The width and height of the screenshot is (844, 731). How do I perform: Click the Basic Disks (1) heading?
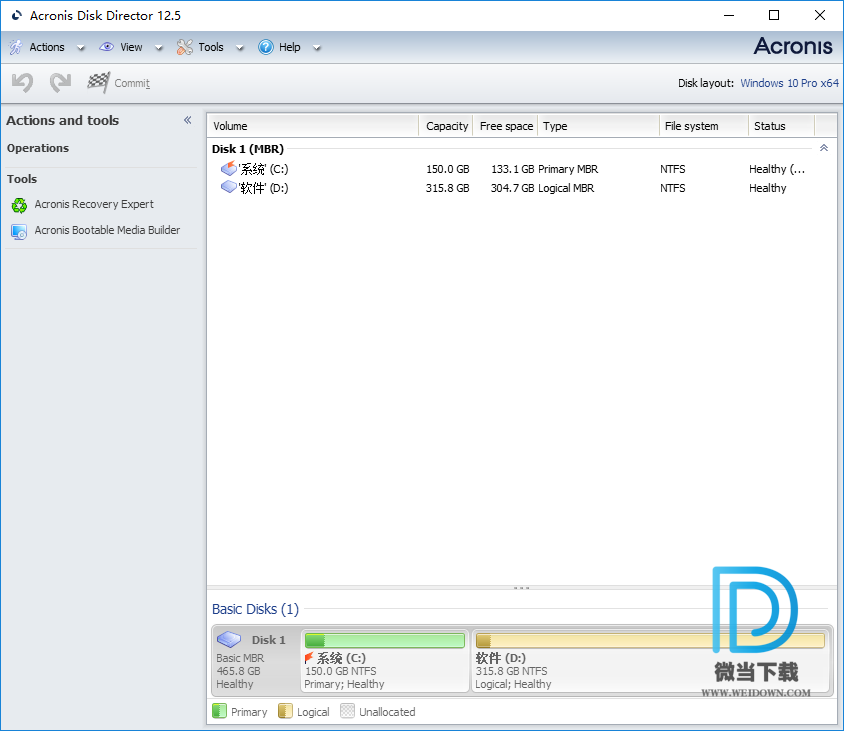click(255, 609)
